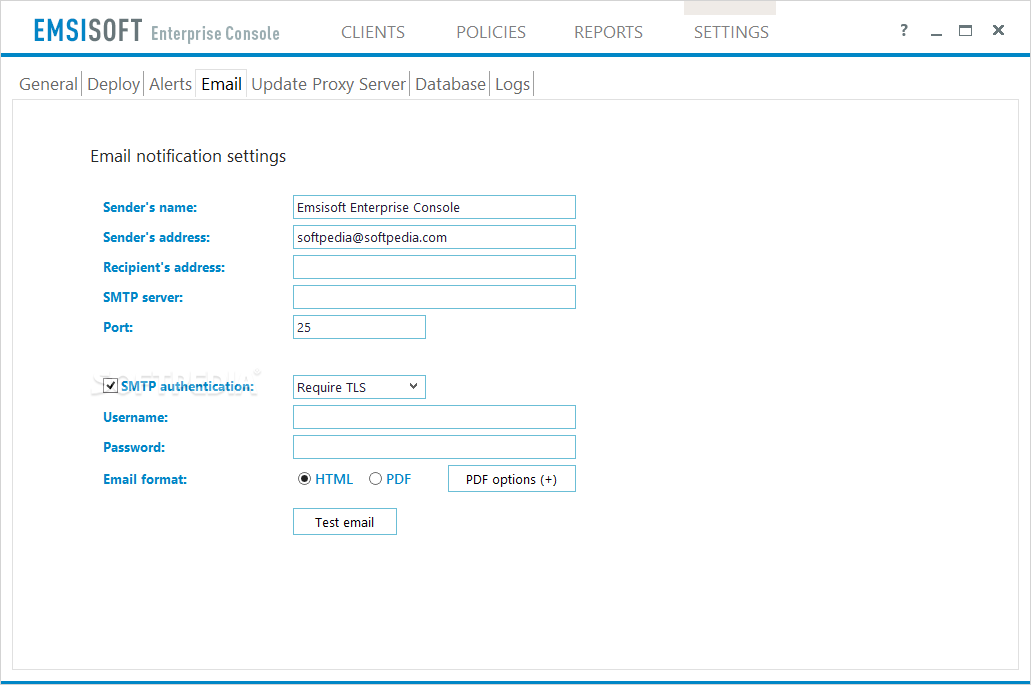The image size is (1031, 685).
Task: Open the Require TLS dropdown
Action: click(359, 387)
